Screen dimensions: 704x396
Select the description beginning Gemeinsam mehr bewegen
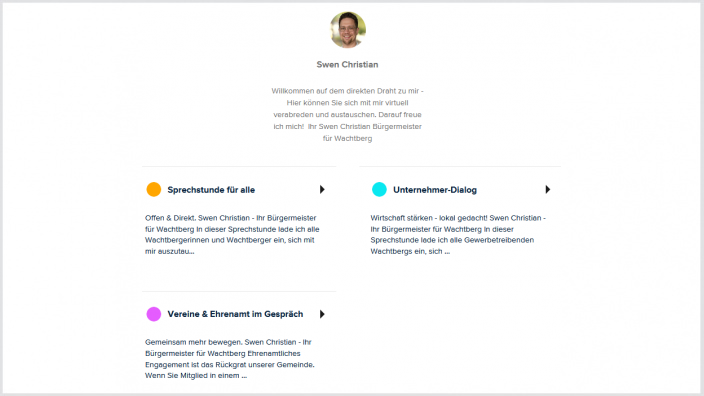click(x=229, y=359)
